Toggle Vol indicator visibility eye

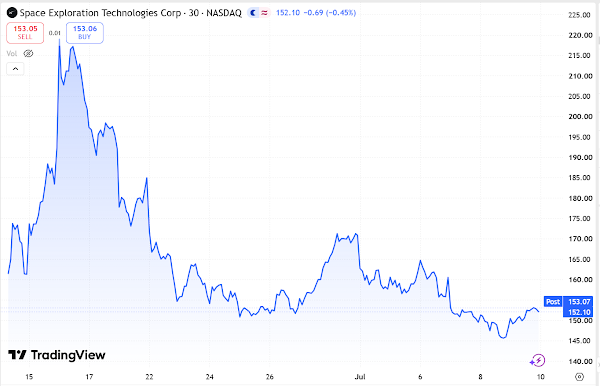[28, 54]
